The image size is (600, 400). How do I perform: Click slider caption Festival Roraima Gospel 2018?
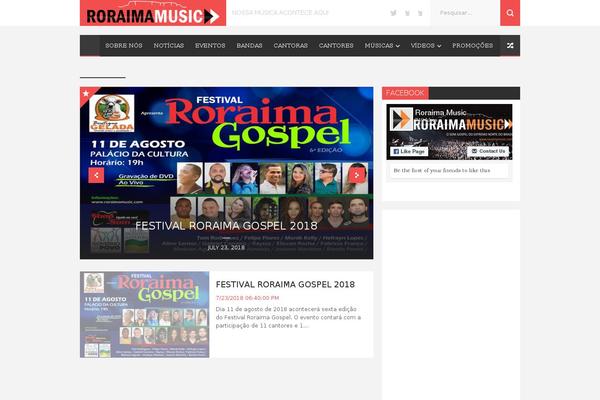tap(226, 226)
